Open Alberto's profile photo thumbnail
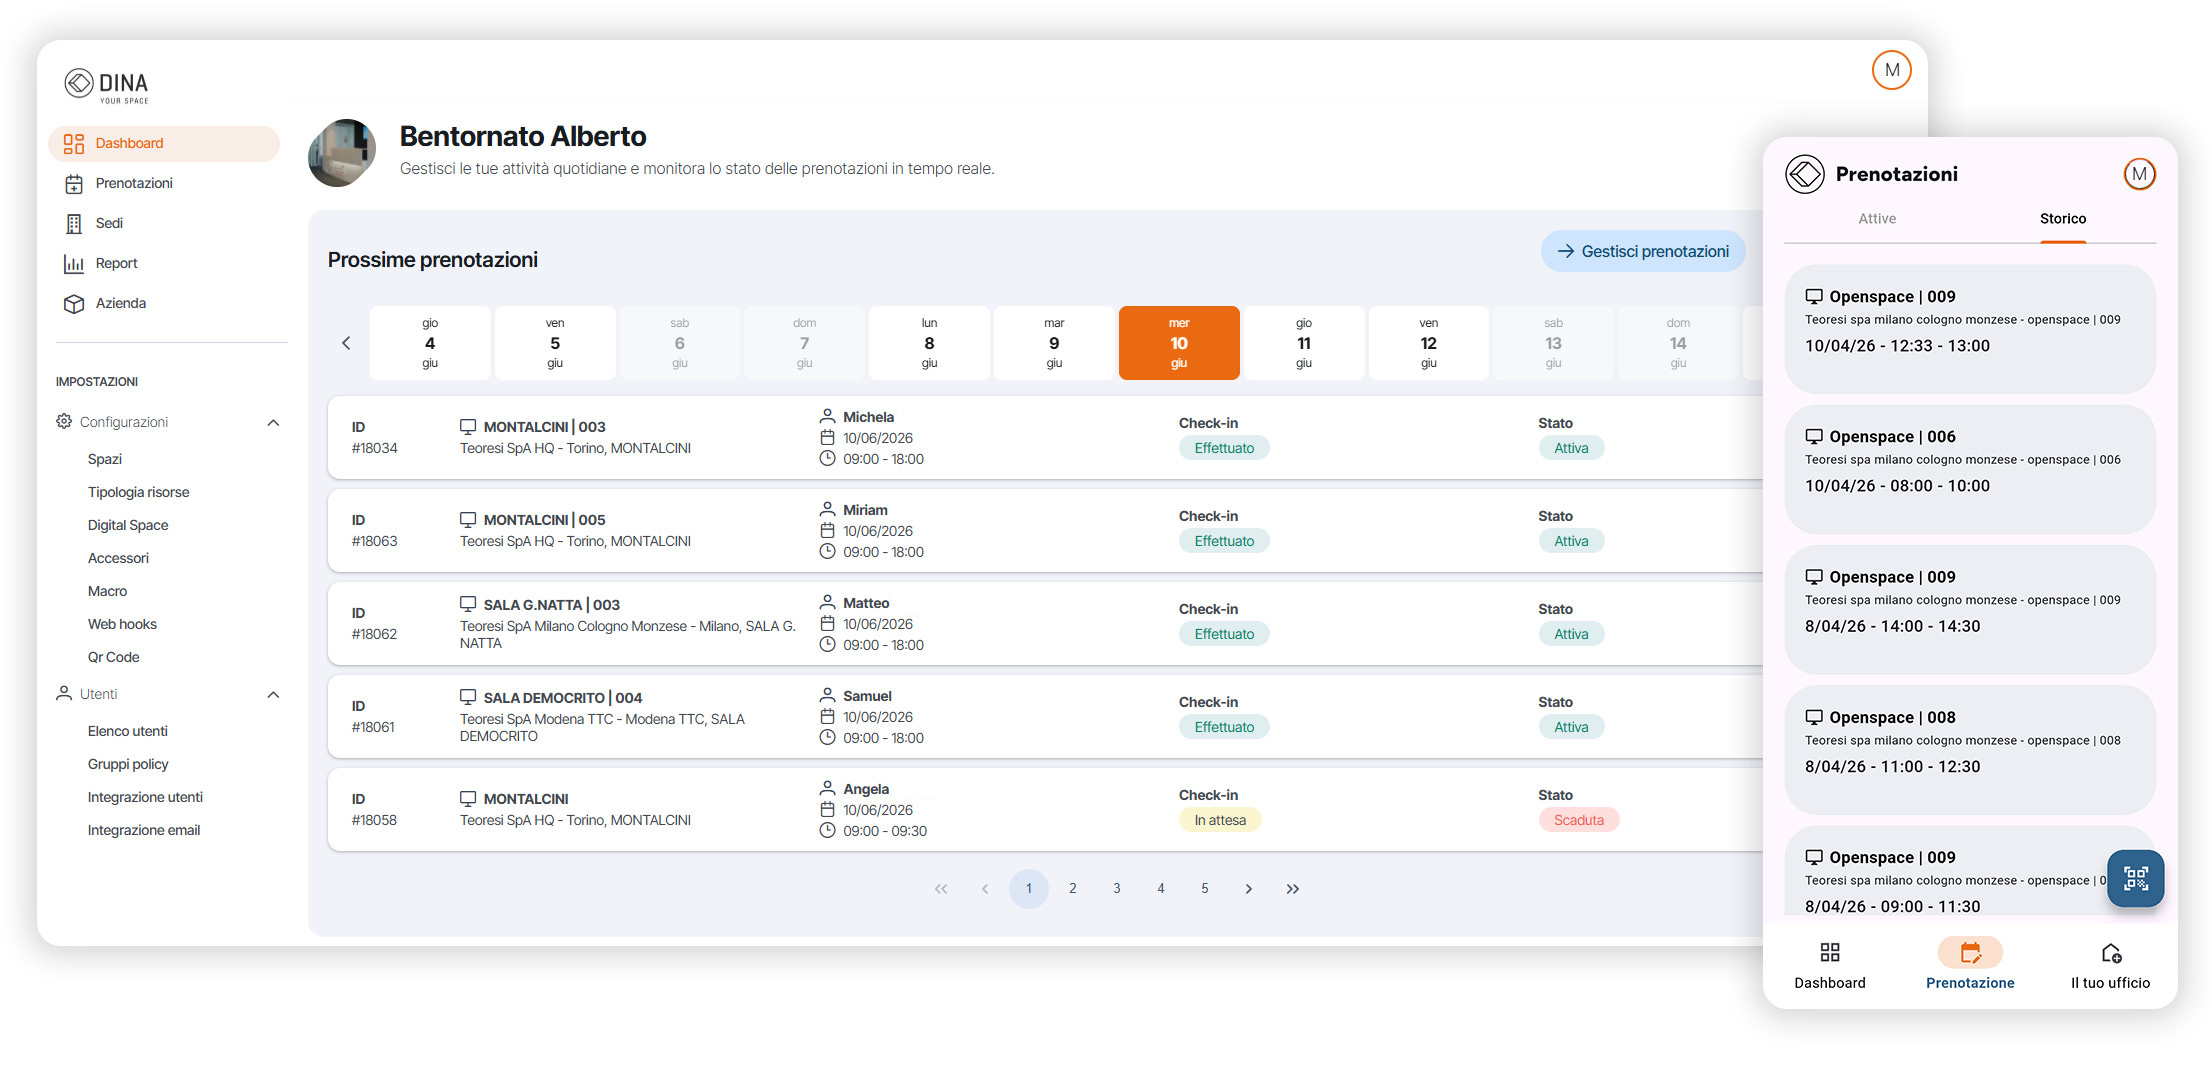2212x1067 pixels. point(343,153)
